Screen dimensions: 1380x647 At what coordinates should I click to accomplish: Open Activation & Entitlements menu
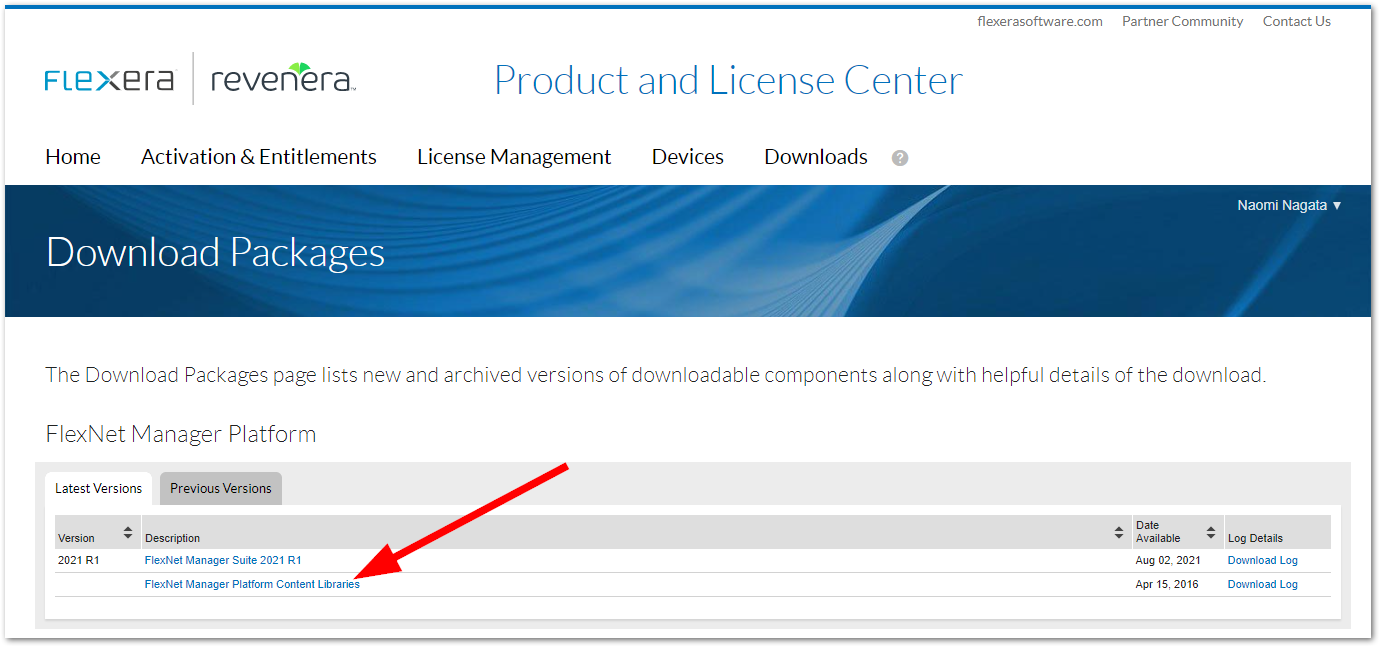click(259, 157)
